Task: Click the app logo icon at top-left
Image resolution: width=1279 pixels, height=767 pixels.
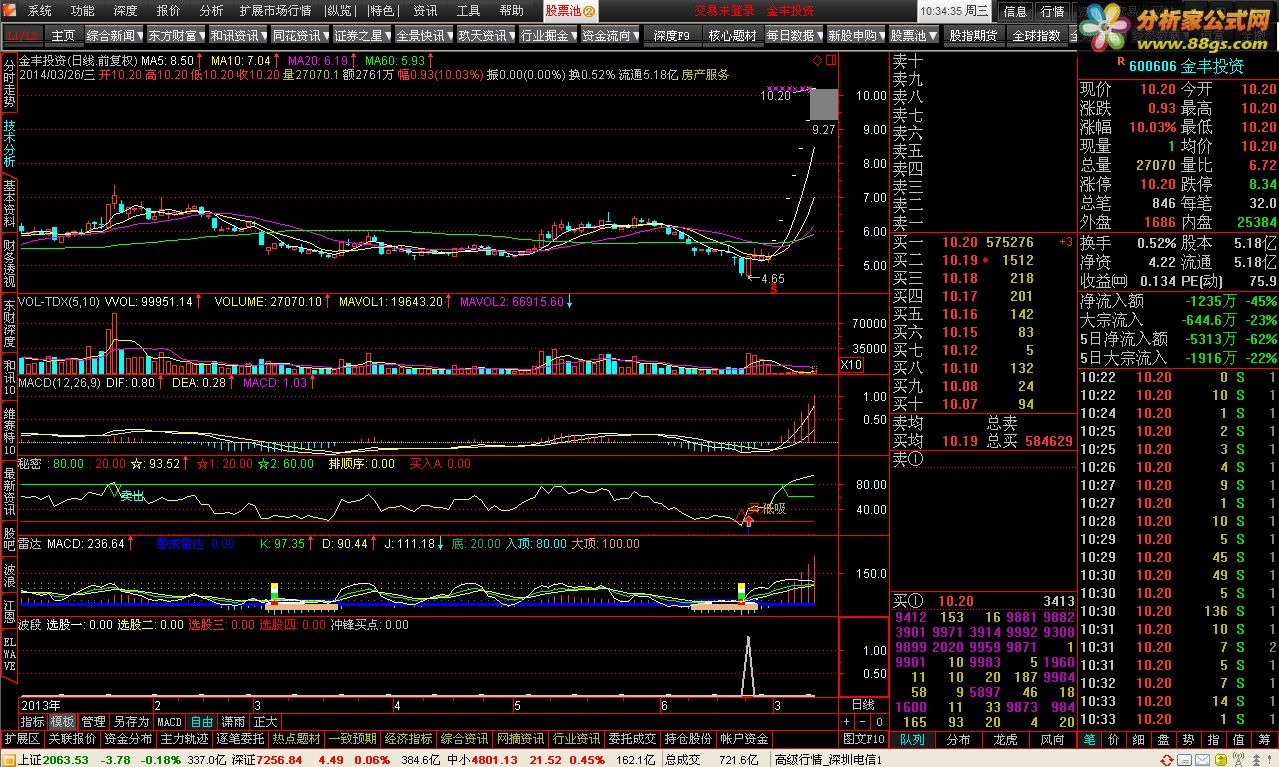Action: point(10,11)
